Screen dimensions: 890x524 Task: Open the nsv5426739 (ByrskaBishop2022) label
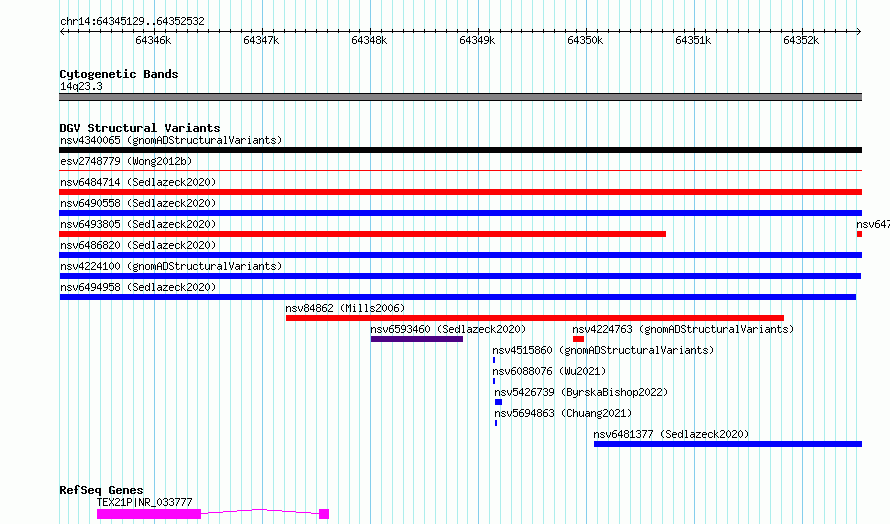coord(581,392)
